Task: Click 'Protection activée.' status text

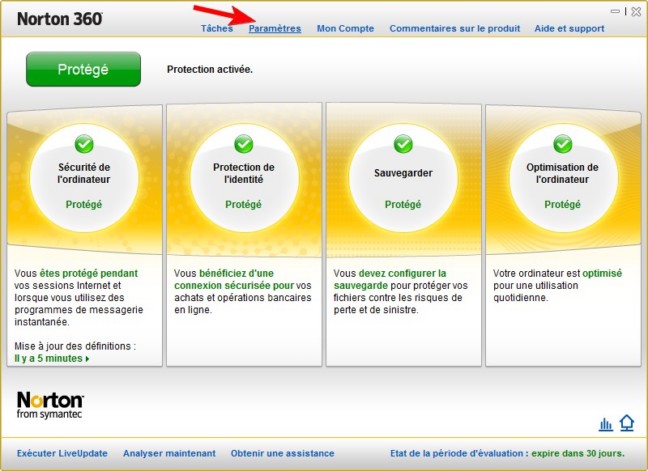Action: tap(210, 69)
